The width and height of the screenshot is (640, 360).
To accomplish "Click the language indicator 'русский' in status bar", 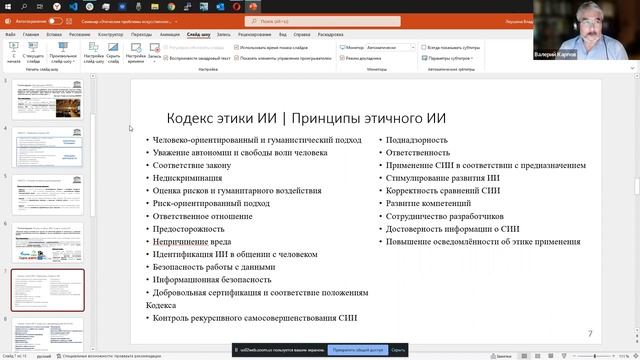I will click(44, 356).
